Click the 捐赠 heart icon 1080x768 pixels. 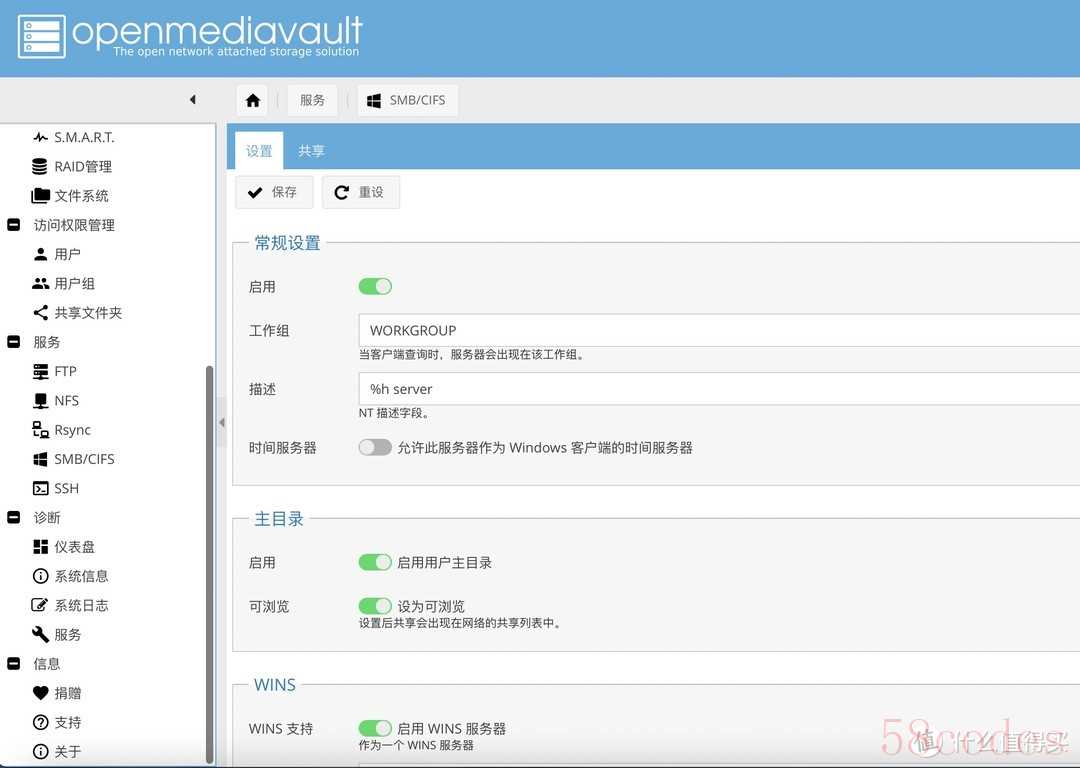pyautogui.click(x=40, y=693)
